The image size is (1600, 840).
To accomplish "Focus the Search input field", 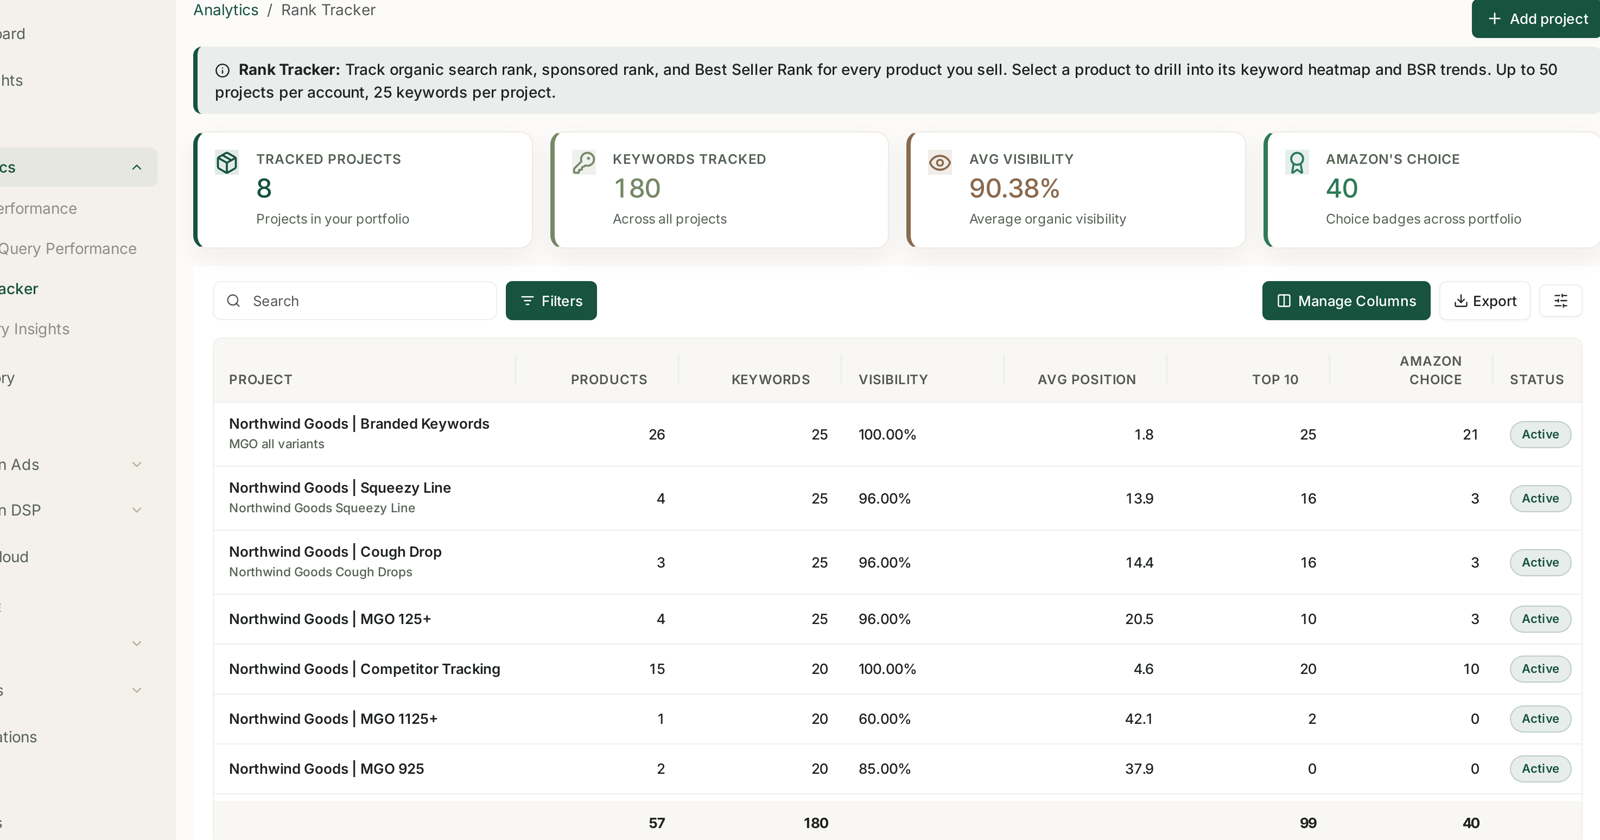I will click(x=355, y=301).
